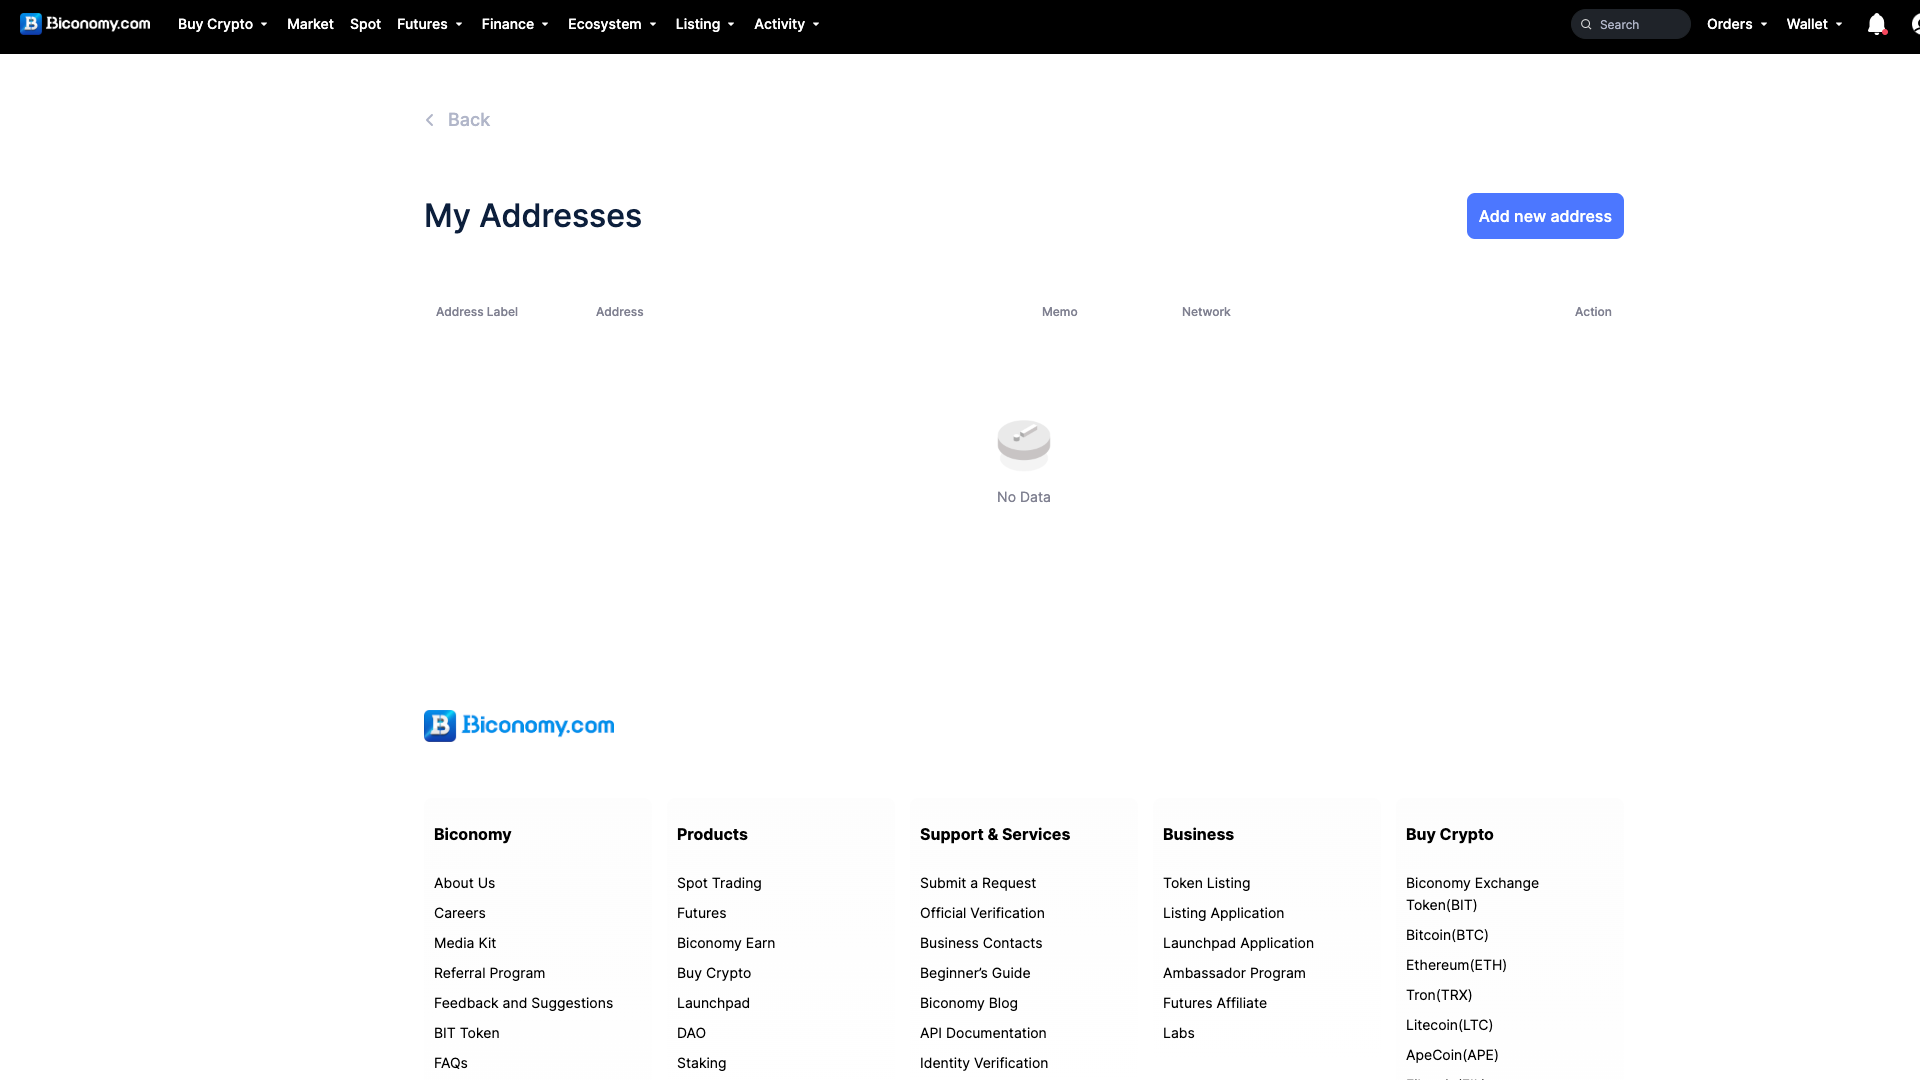Open the Bitcoin(BTC) link

tap(1447, 935)
